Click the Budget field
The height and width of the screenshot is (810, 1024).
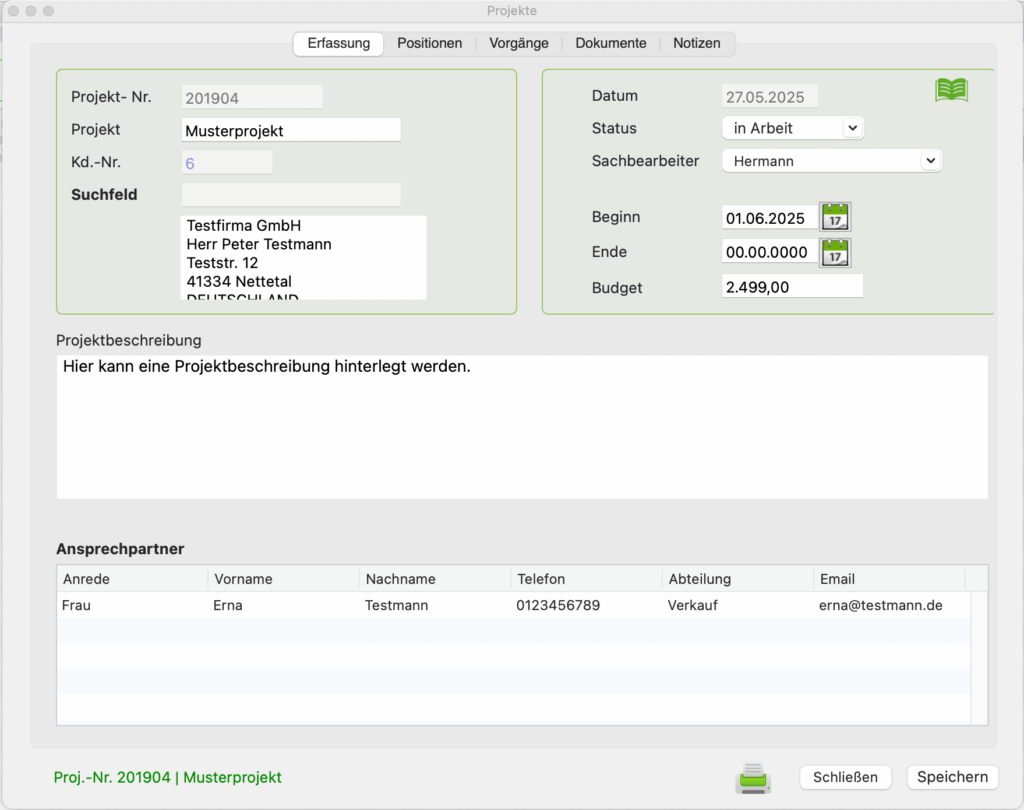(x=792, y=287)
